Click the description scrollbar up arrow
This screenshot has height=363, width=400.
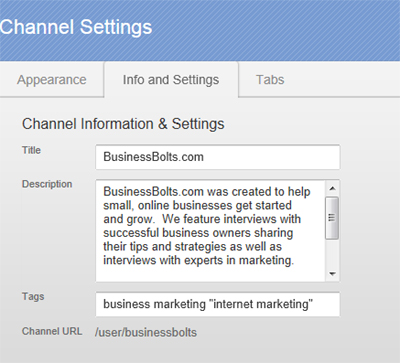tap(332, 189)
